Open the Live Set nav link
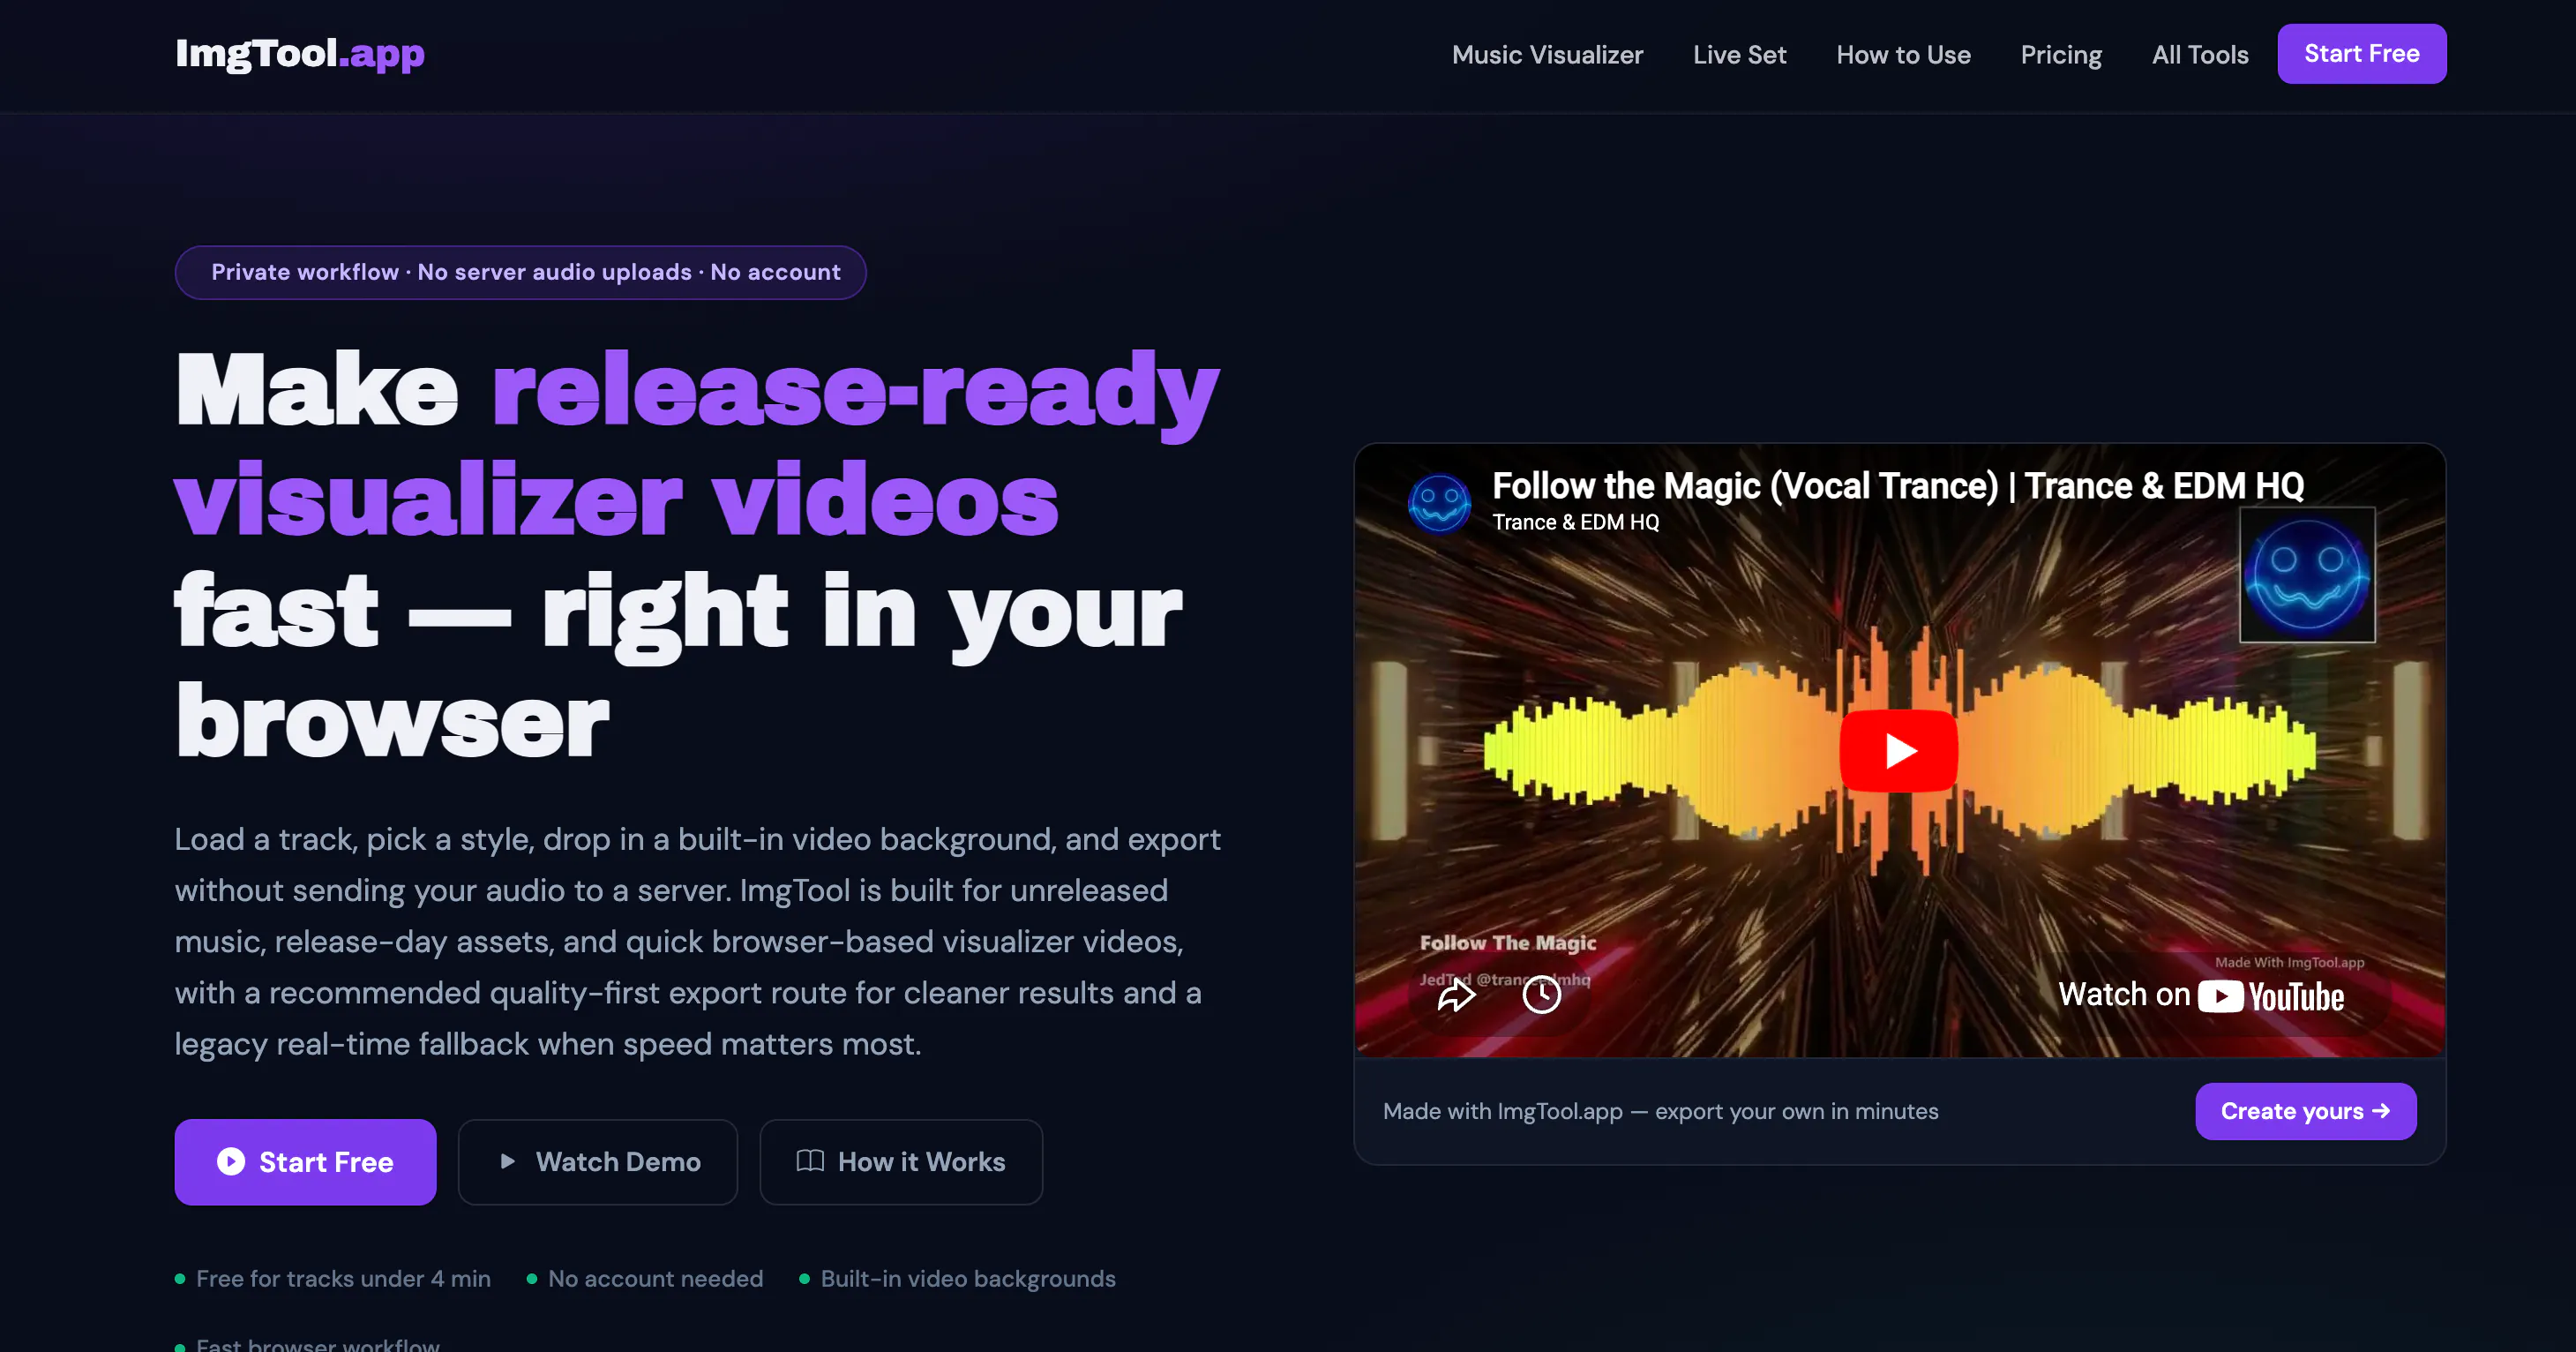The image size is (2576, 1352). point(1739,55)
